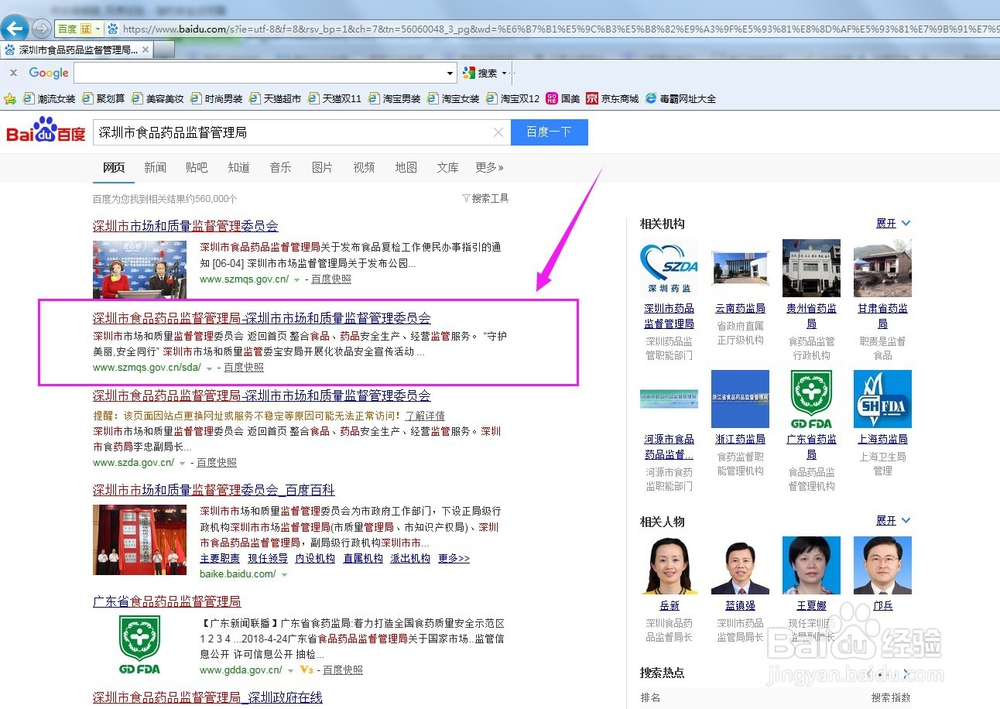The height and width of the screenshot is (709, 1000).
Task: Open the 天猫双11 bookmark
Action: [334, 99]
